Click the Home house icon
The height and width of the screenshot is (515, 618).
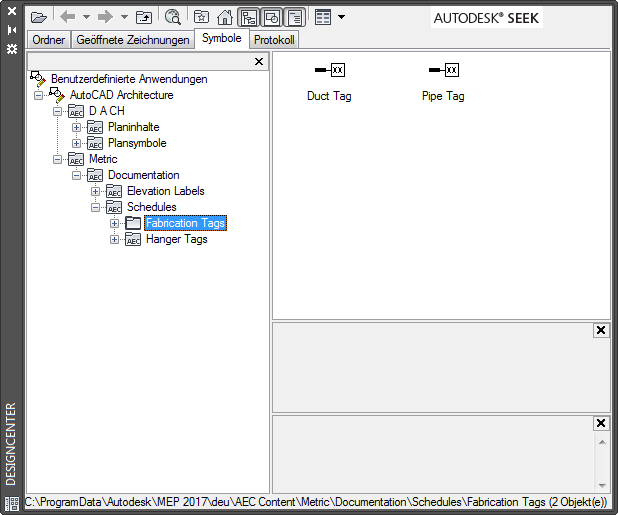point(225,17)
